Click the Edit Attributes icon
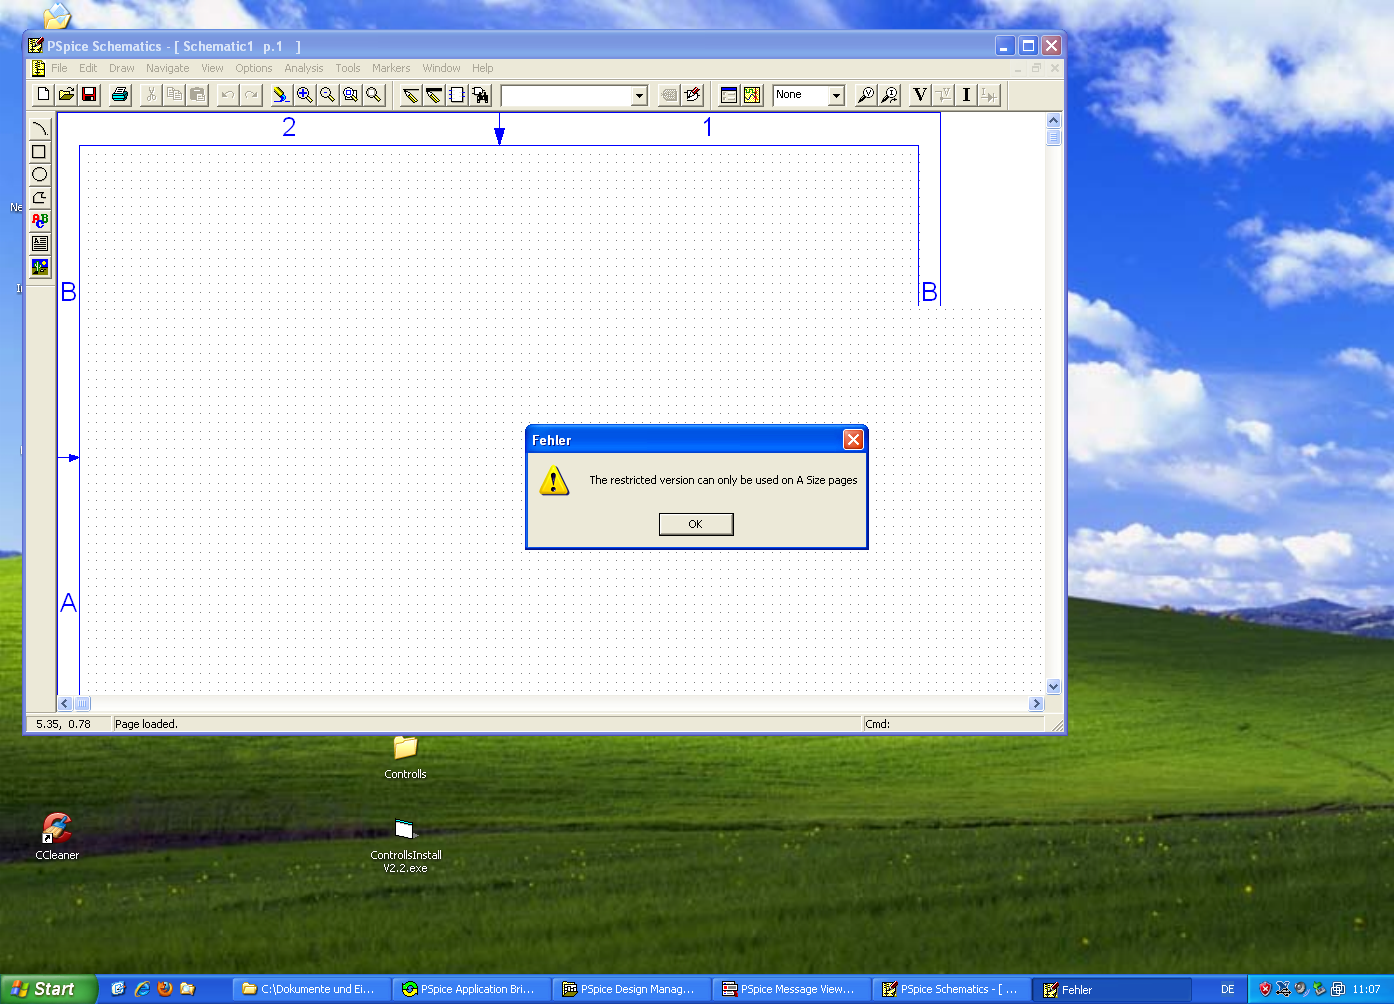The height and width of the screenshot is (1004, 1394). tap(669, 95)
